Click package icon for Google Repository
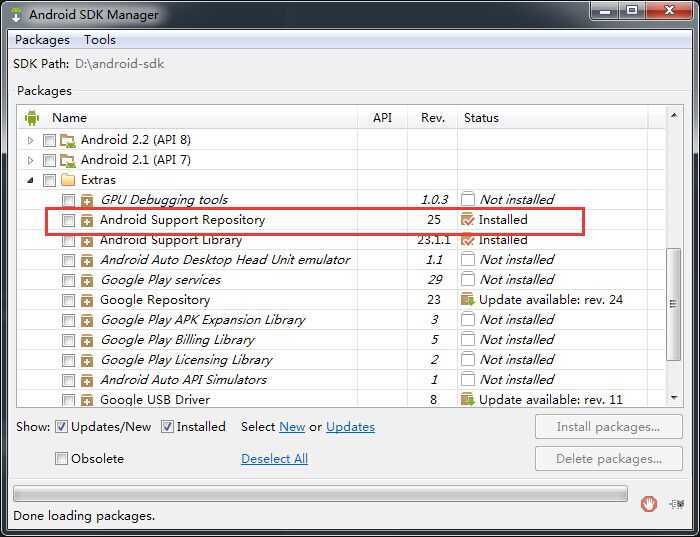Screen dimensions: 700x537 click(87, 300)
